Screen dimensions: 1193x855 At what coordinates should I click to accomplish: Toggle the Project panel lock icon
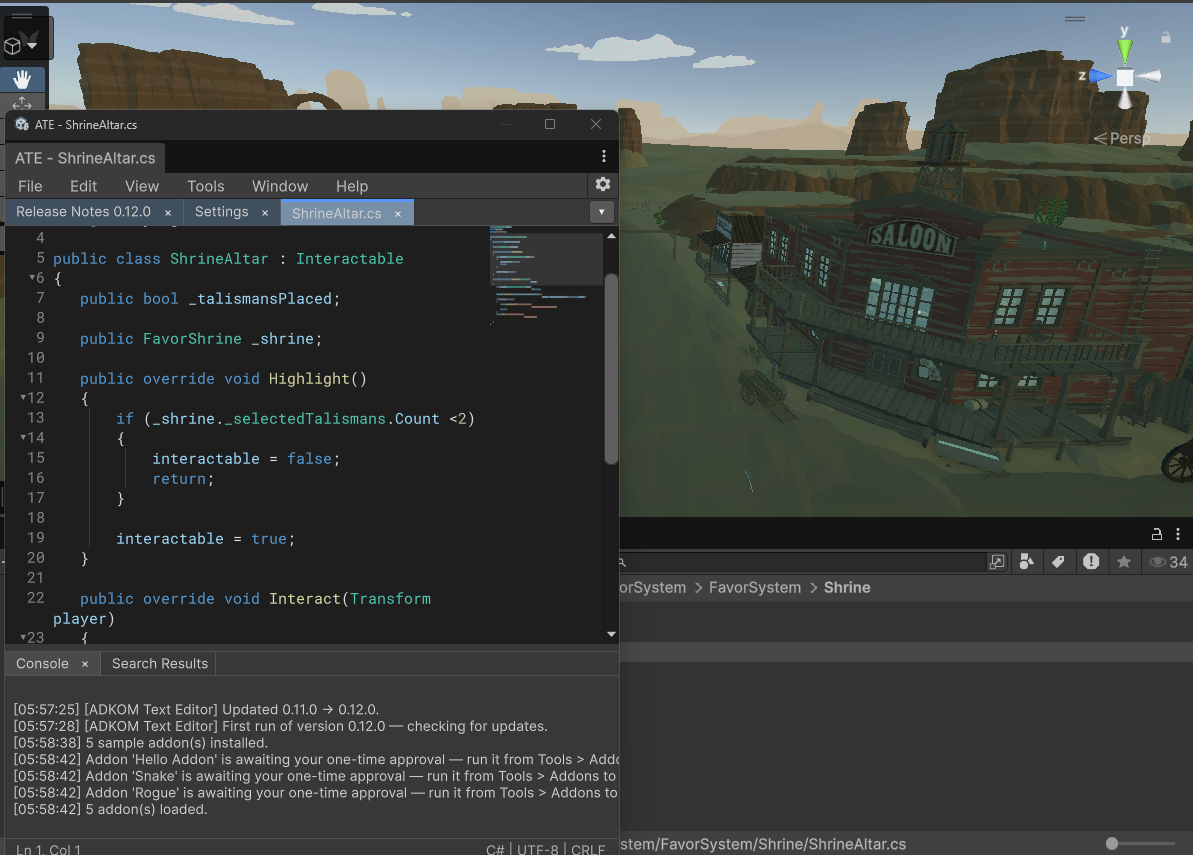[1156, 534]
